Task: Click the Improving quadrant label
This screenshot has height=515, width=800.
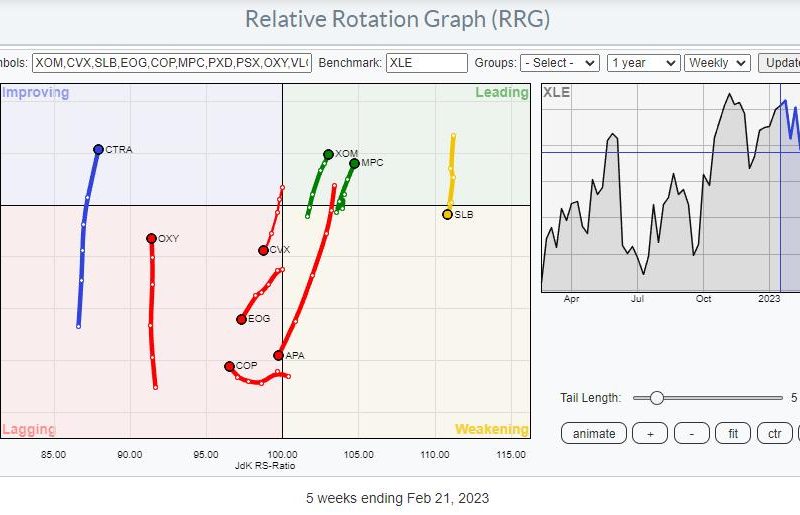Action: [x=36, y=93]
